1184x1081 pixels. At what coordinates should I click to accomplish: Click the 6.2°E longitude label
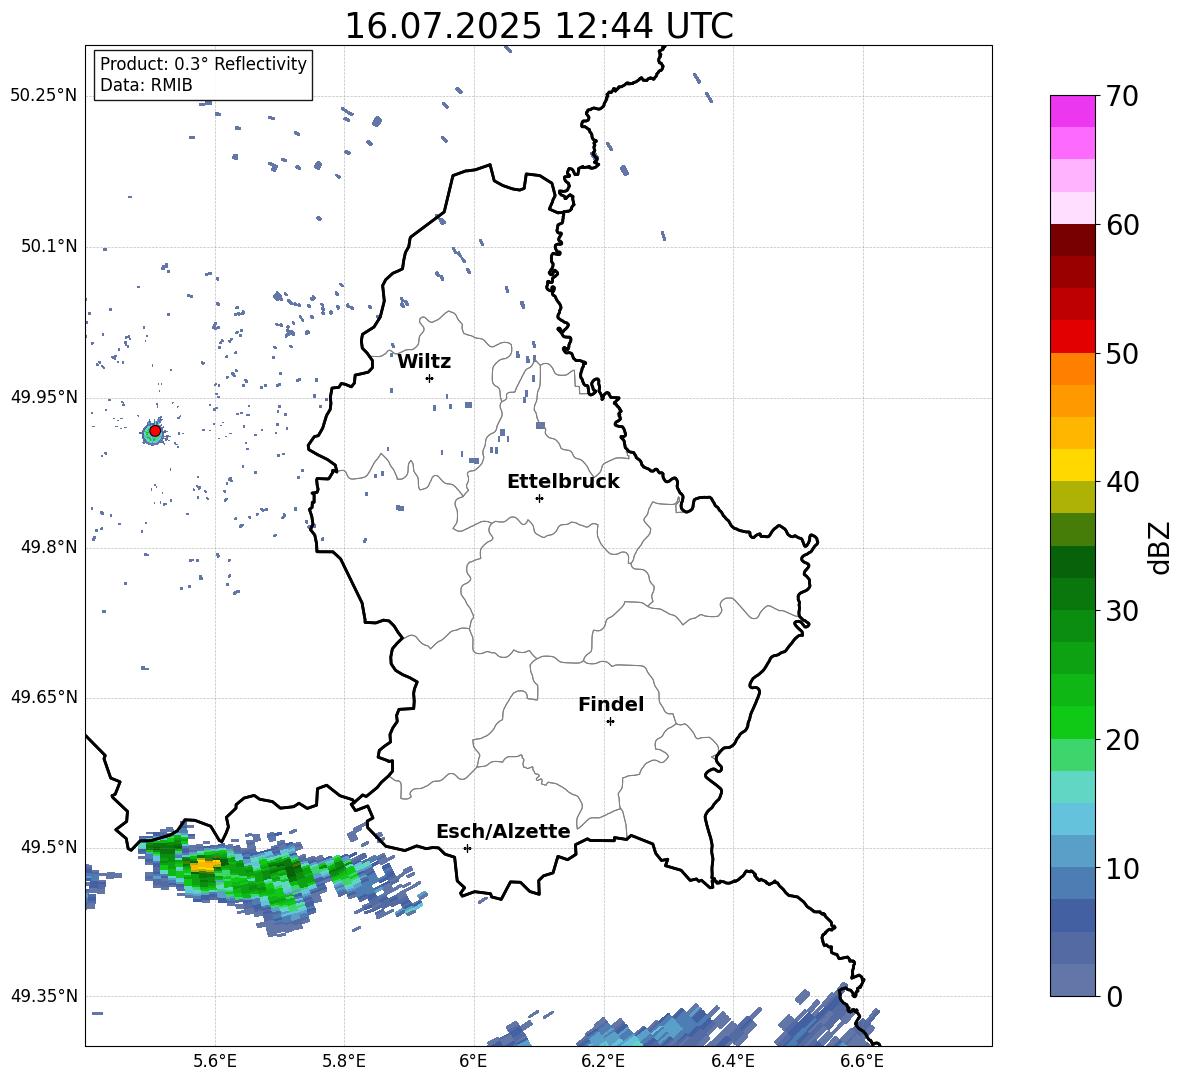[x=603, y=1061]
